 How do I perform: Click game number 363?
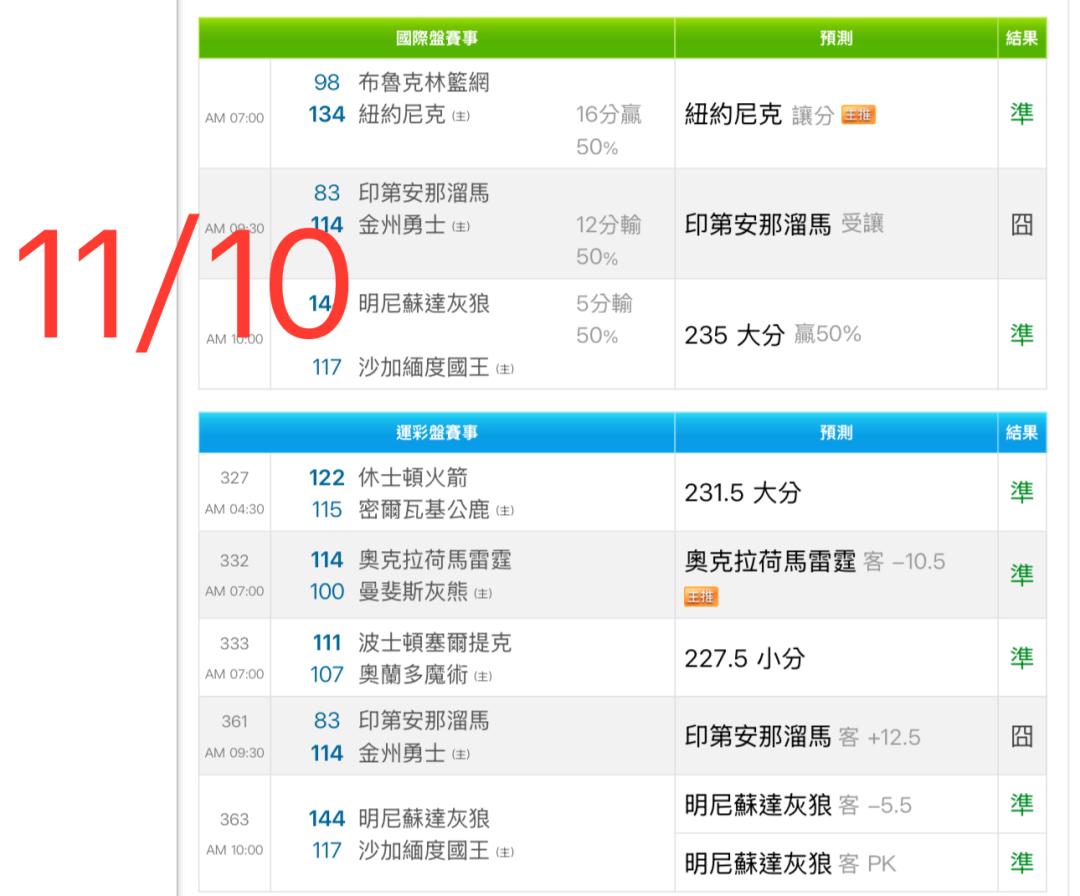tap(234, 820)
